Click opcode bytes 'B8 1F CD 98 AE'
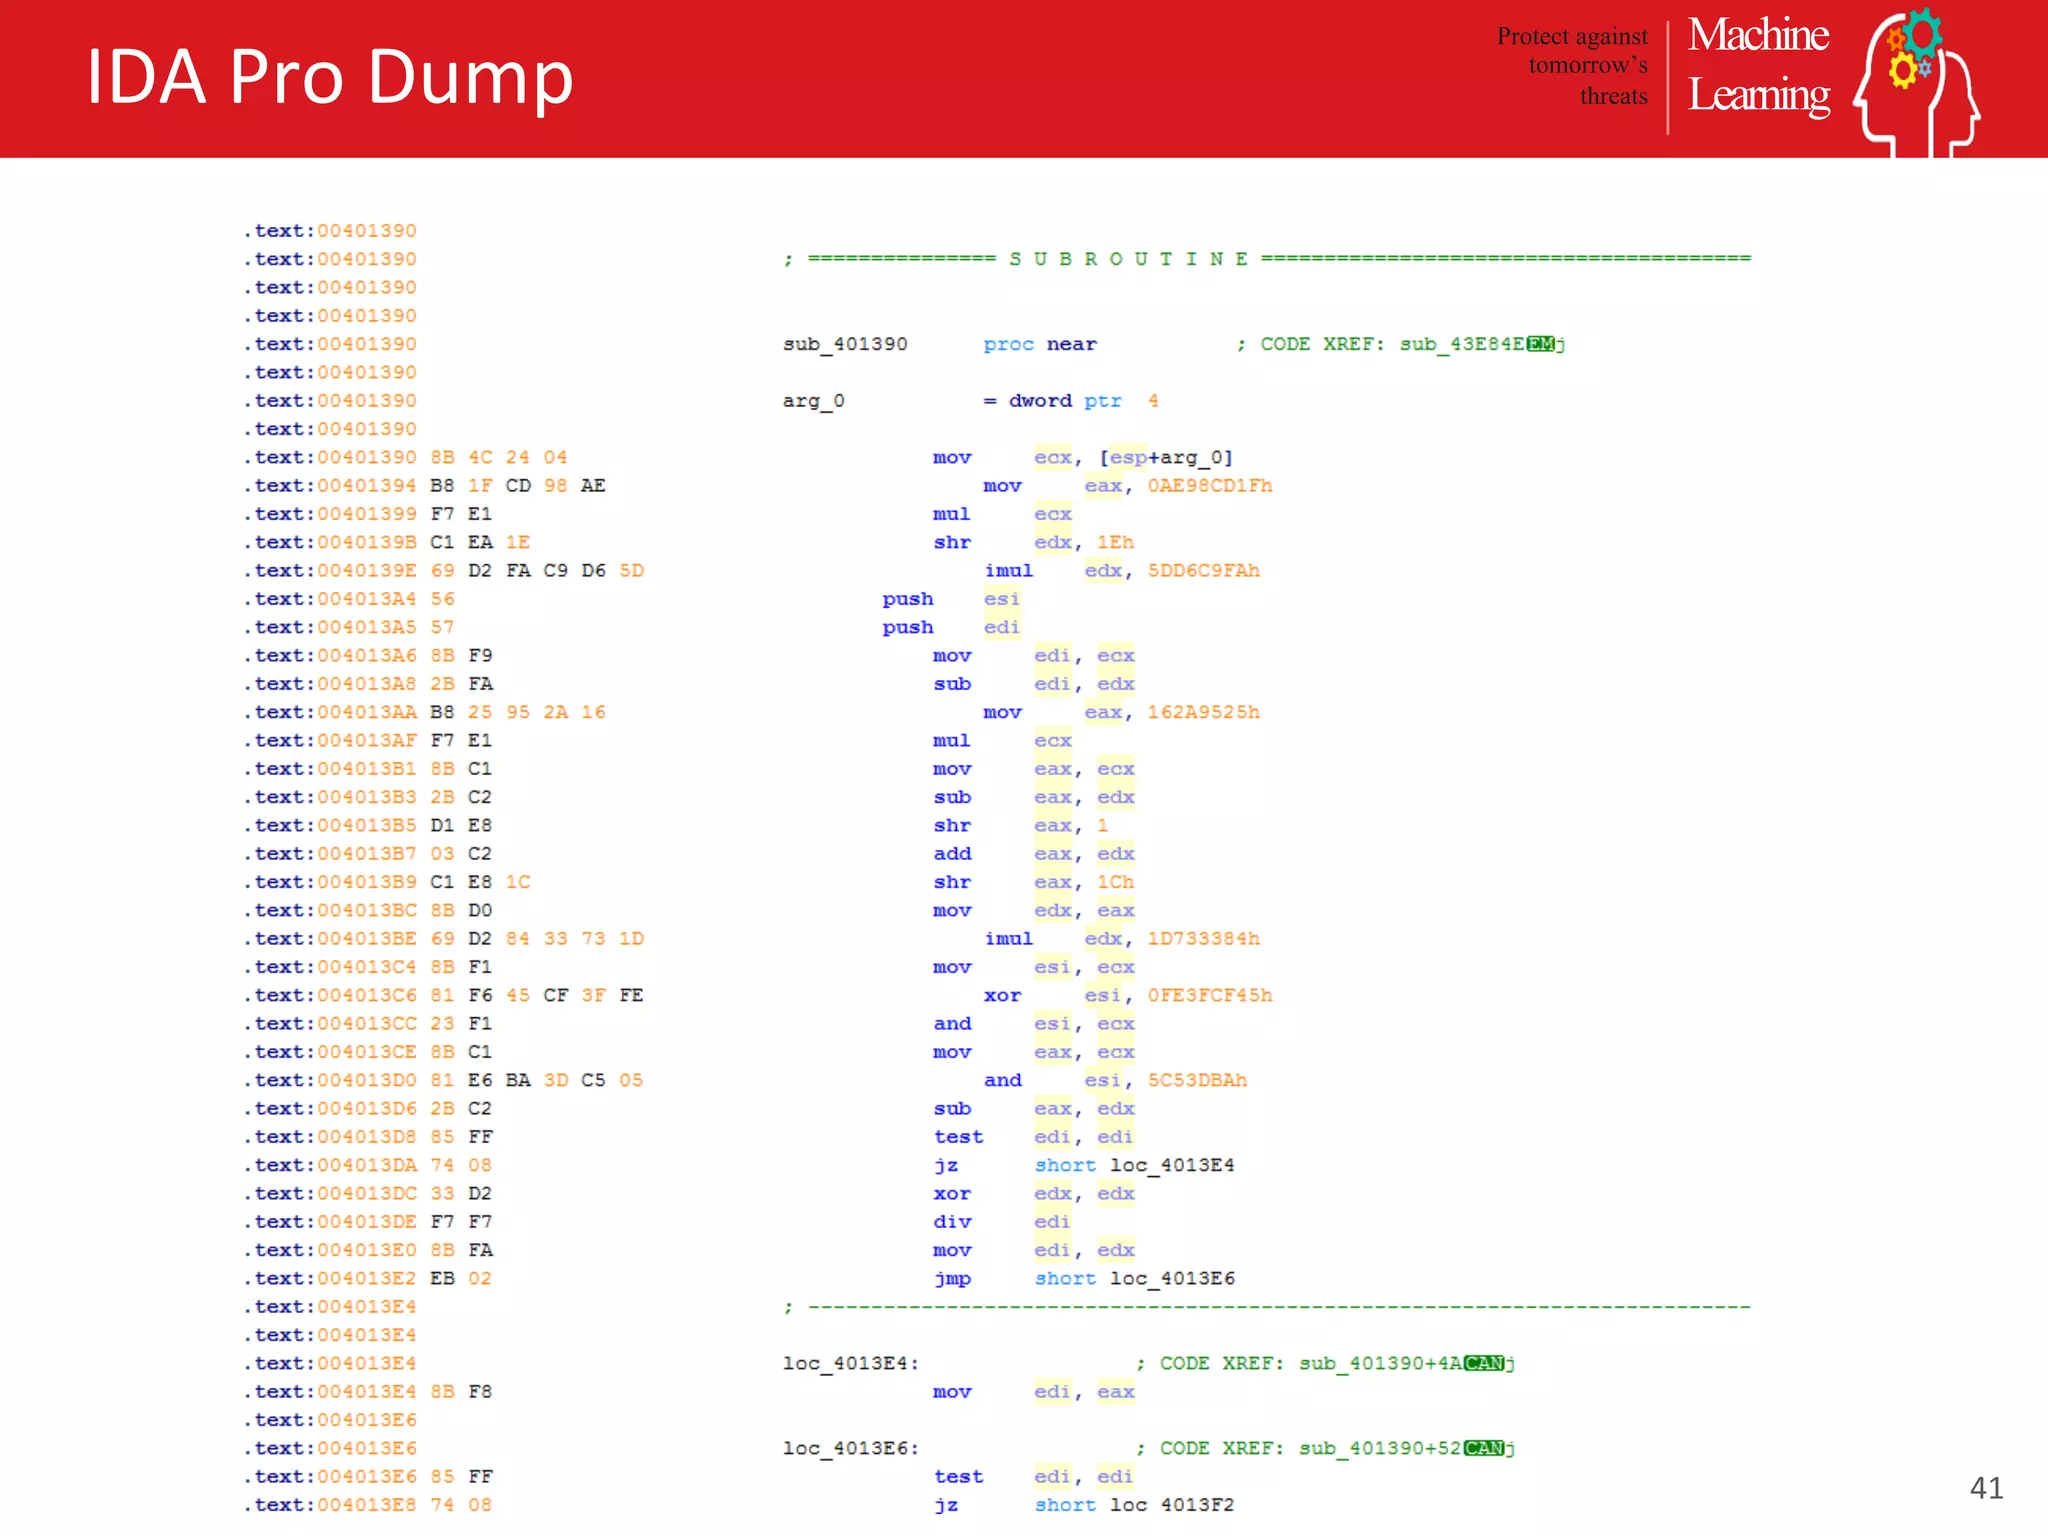The width and height of the screenshot is (2048, 1536). (518, 486)
